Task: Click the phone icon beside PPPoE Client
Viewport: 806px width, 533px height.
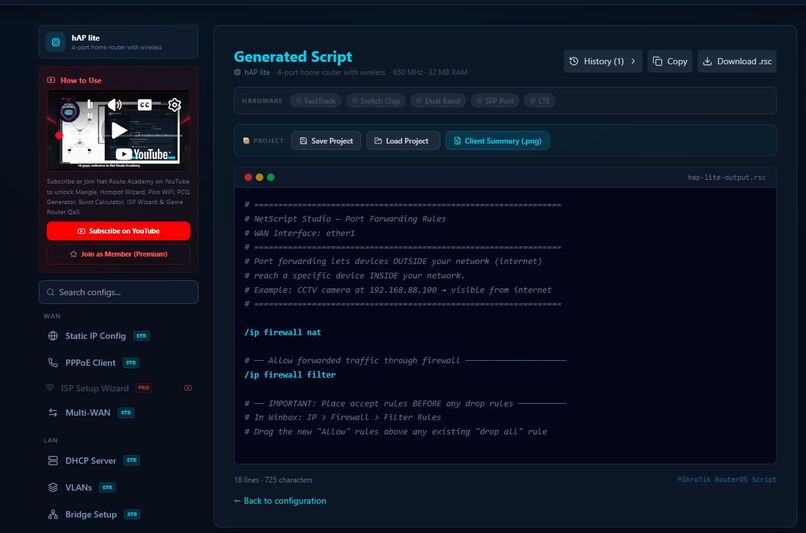Action: pos(53,362)
